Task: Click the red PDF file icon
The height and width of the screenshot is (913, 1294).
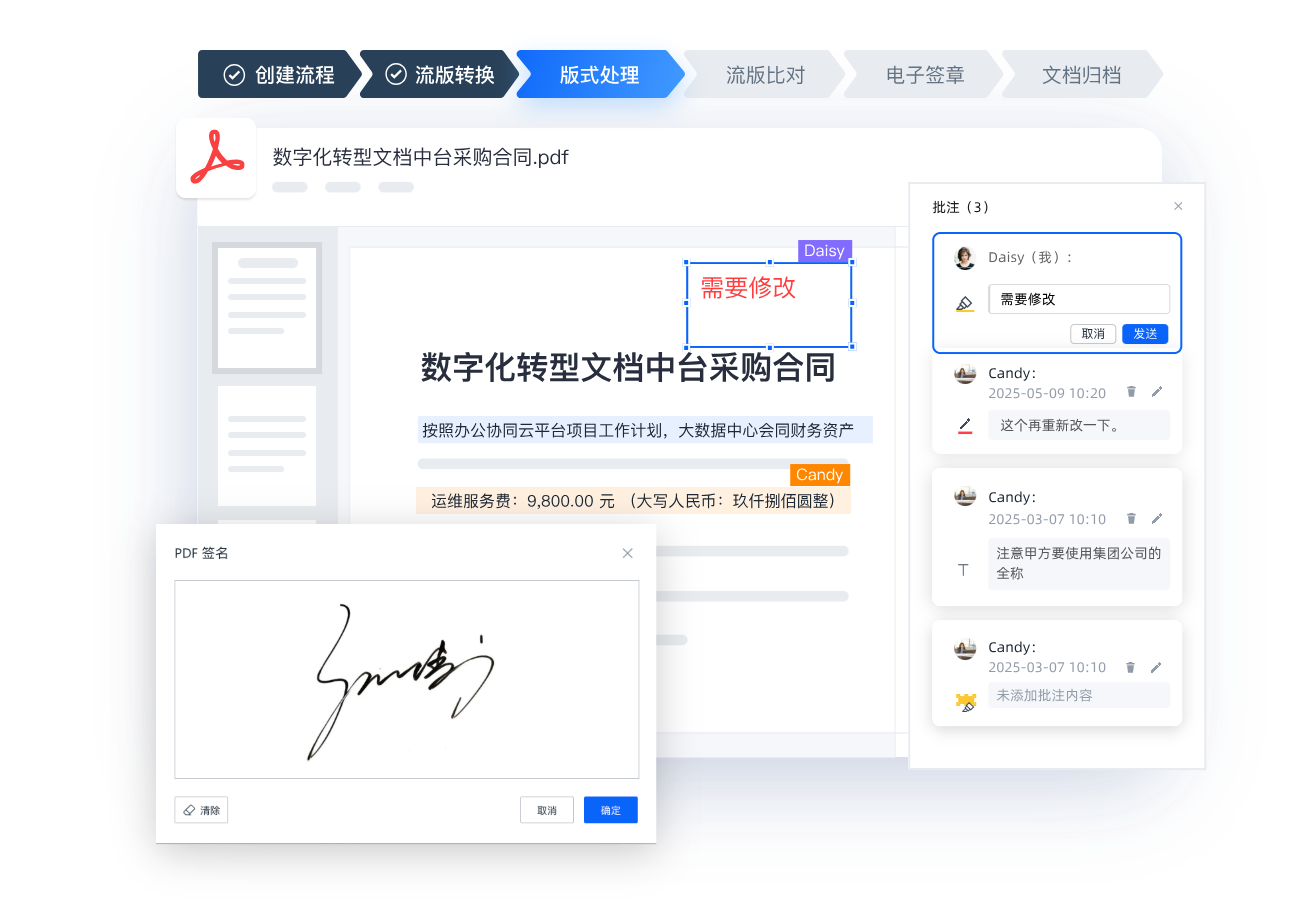Action: point(217,158)
